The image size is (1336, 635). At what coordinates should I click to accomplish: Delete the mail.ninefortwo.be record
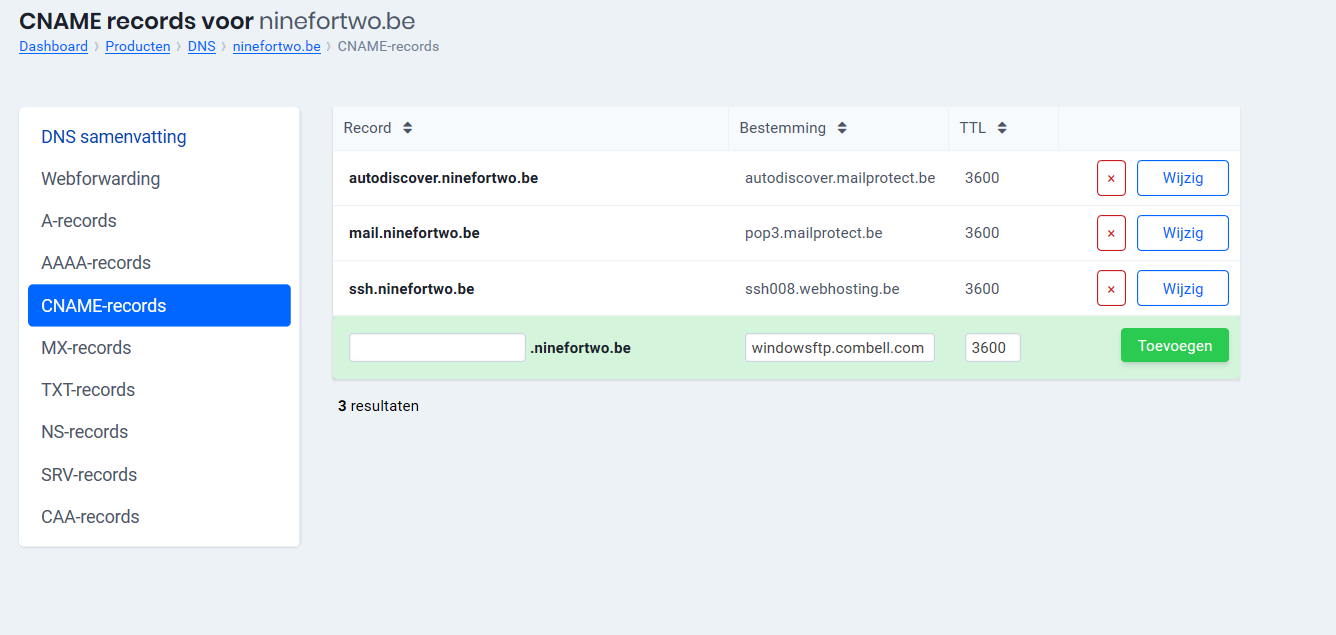point(1111,233)
